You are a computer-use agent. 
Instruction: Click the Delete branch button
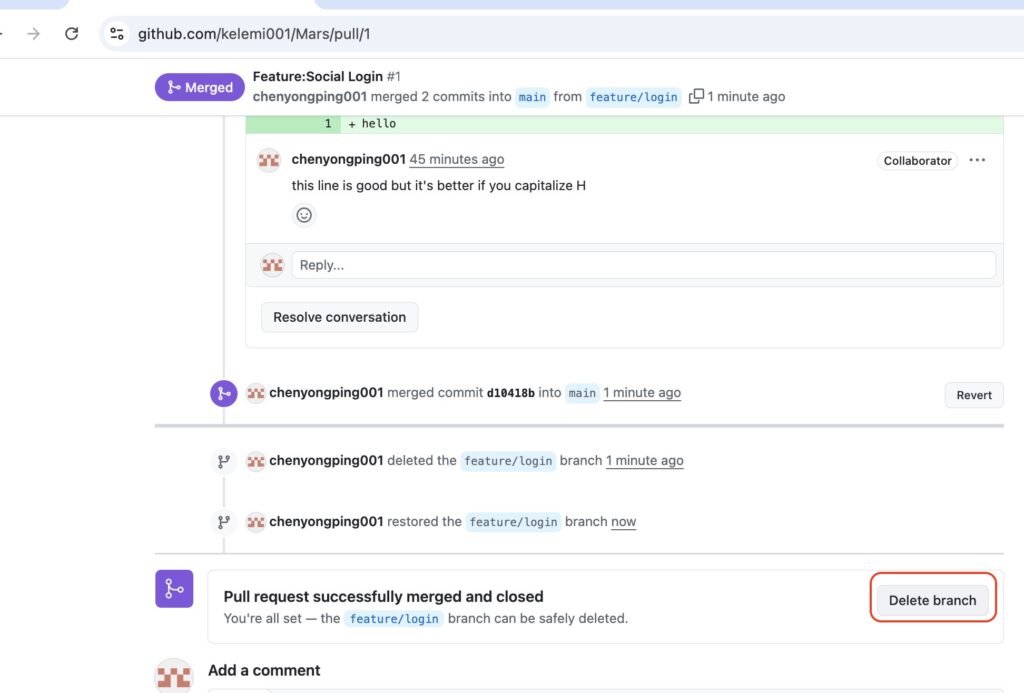click(x=932, y=600)
